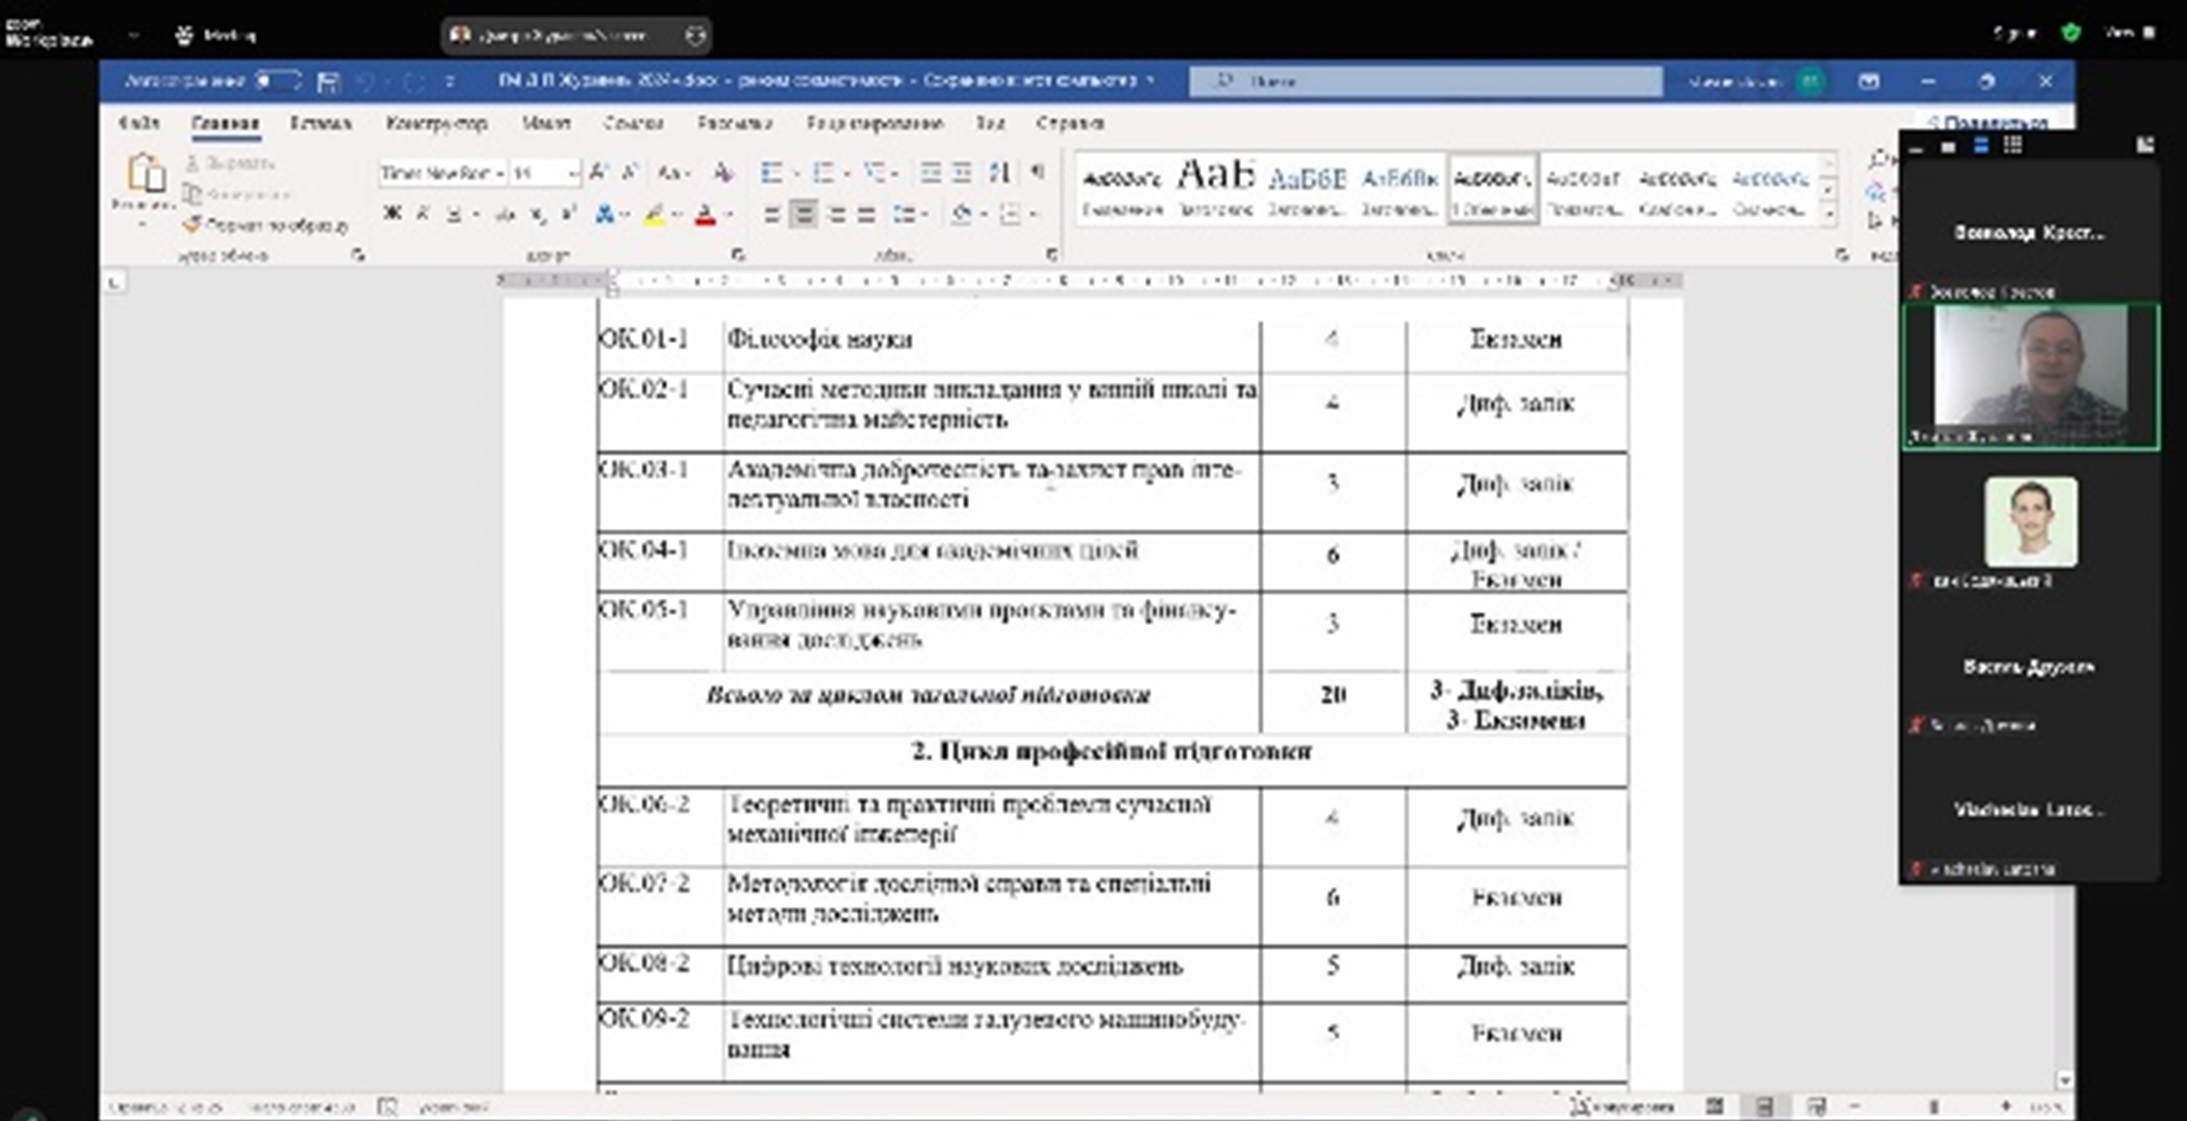2187x1121 pixels.
Task: Click the Paste clipboard icon
Action: tap(146, 175)
